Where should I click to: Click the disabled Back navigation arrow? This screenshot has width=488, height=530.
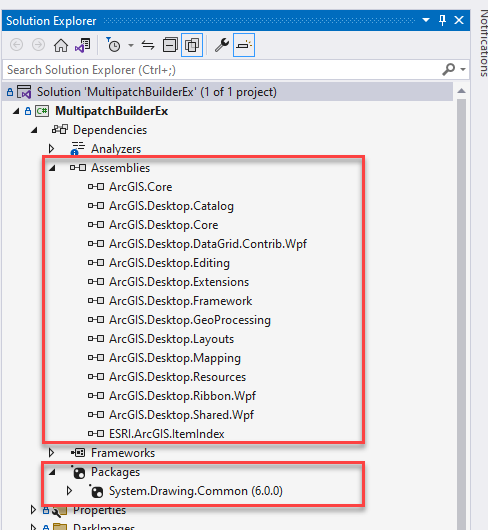pos(17,45)
